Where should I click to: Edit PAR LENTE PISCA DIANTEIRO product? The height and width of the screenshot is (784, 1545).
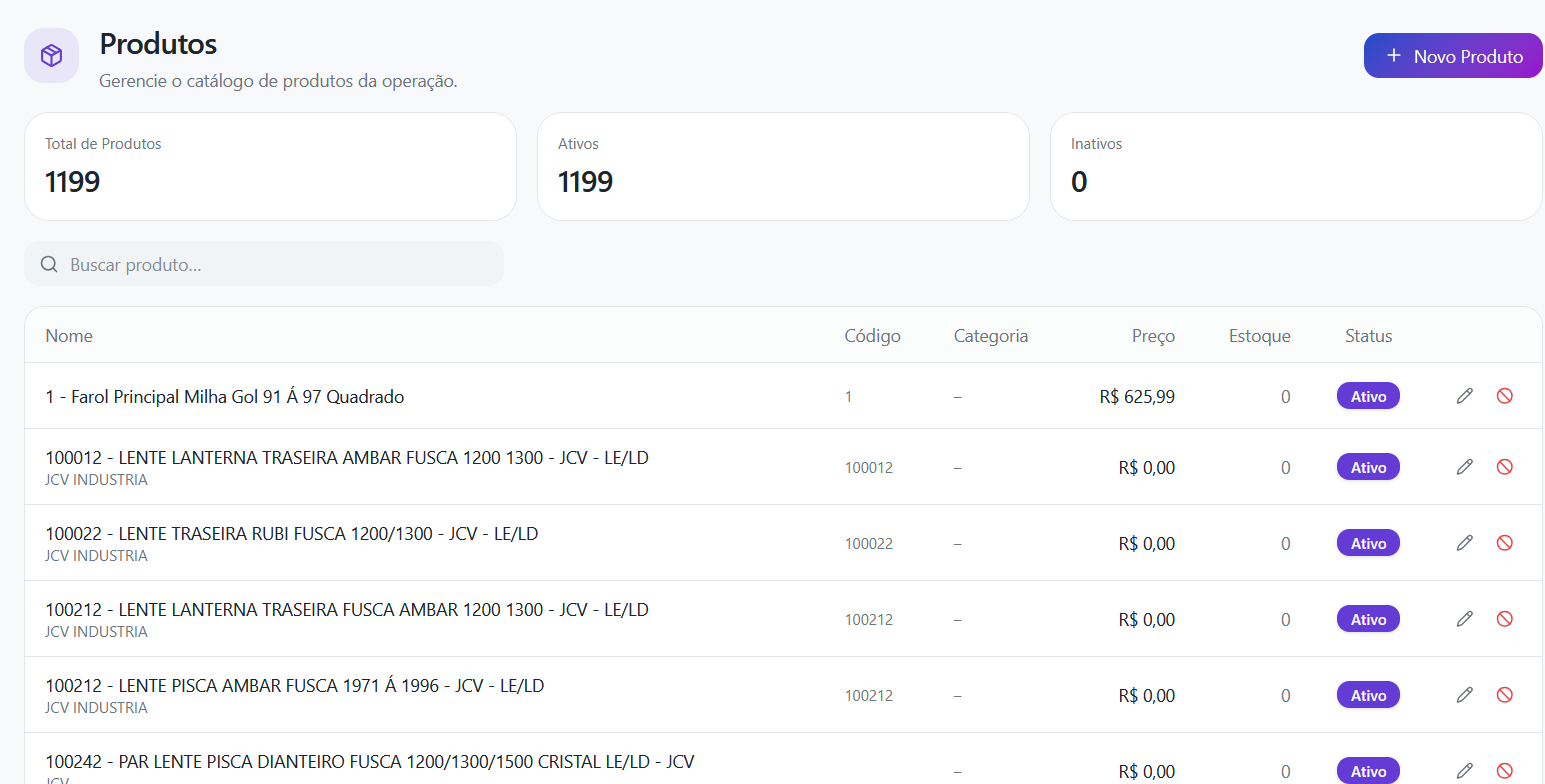[x=1464, y=771]
